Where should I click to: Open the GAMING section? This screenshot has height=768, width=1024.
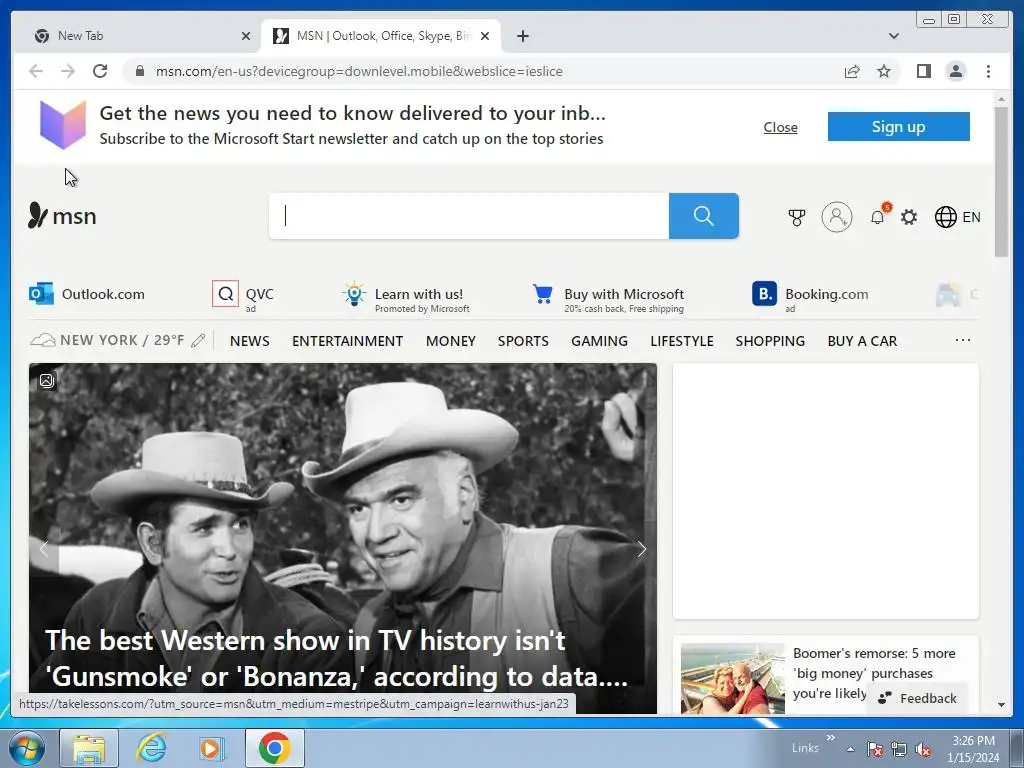point(600,341)
